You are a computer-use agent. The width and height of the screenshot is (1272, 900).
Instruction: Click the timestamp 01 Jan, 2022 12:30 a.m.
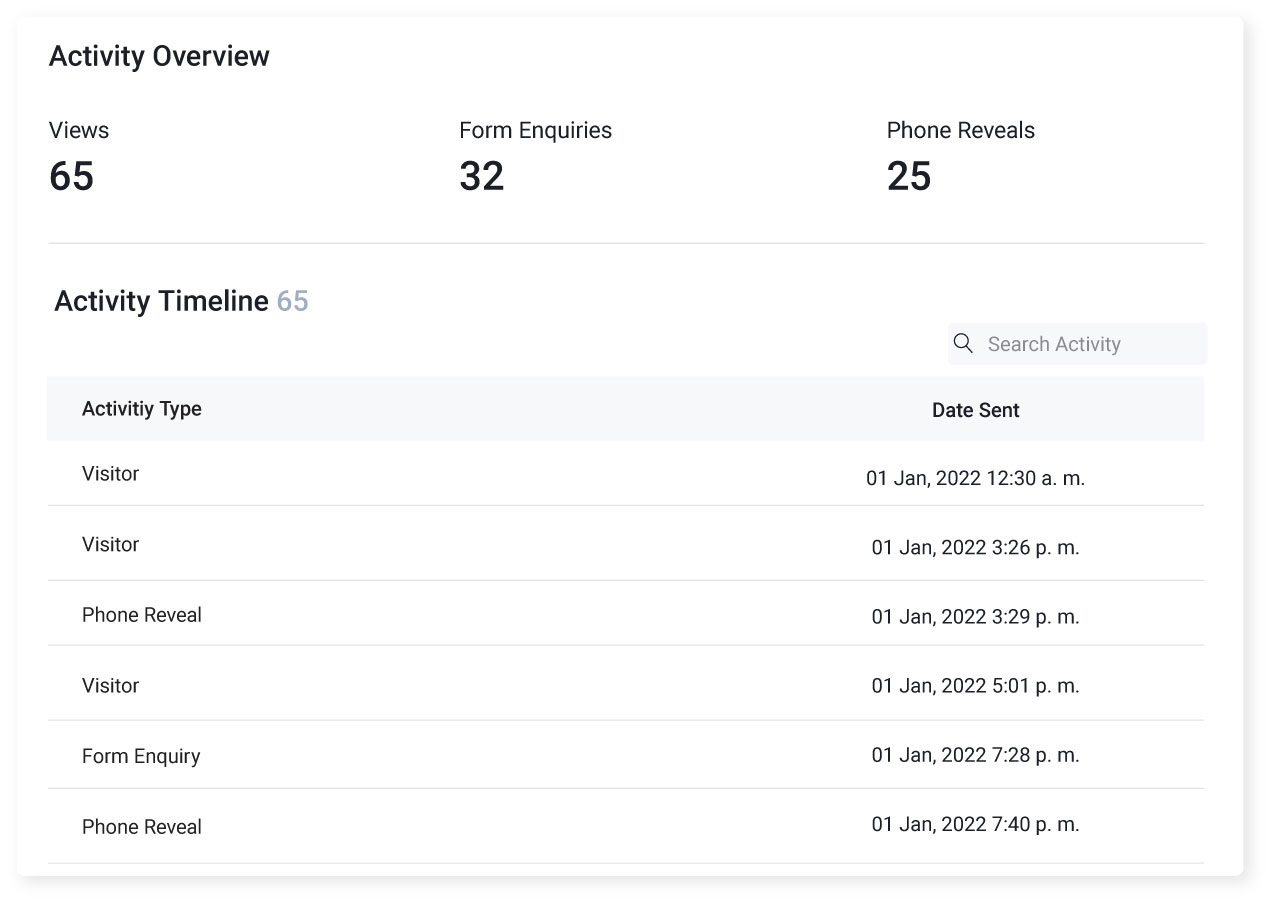975,478
